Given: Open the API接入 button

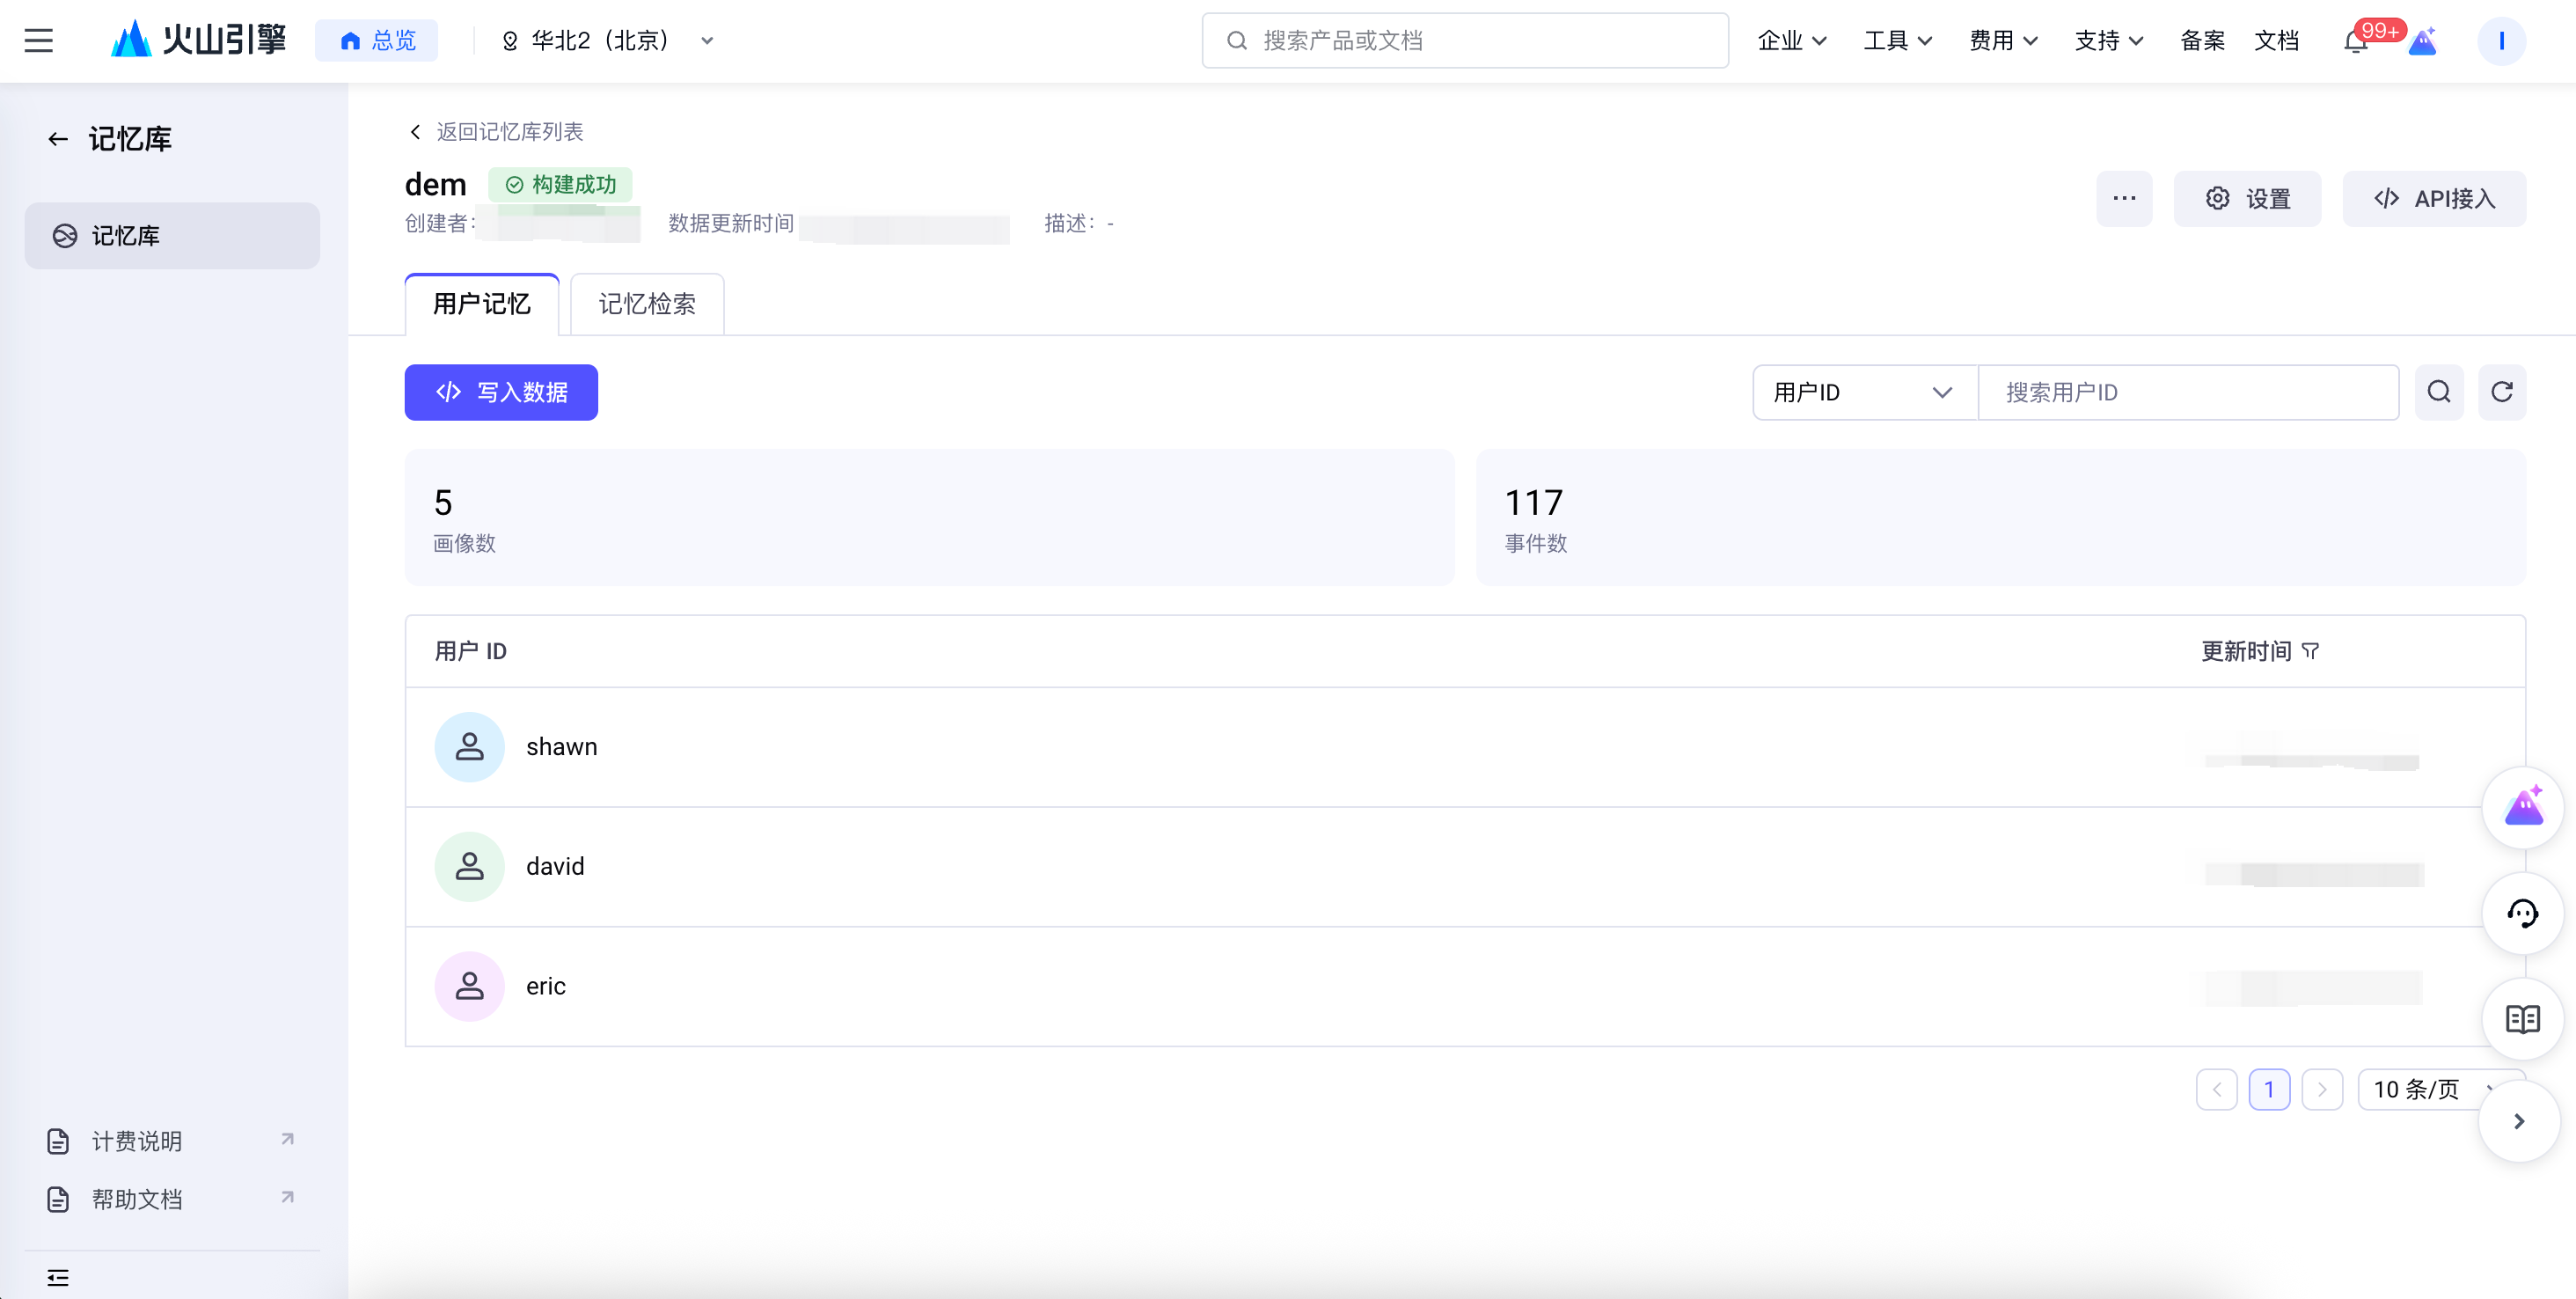Looking at the screenshot, I should tap(2433, 198).
